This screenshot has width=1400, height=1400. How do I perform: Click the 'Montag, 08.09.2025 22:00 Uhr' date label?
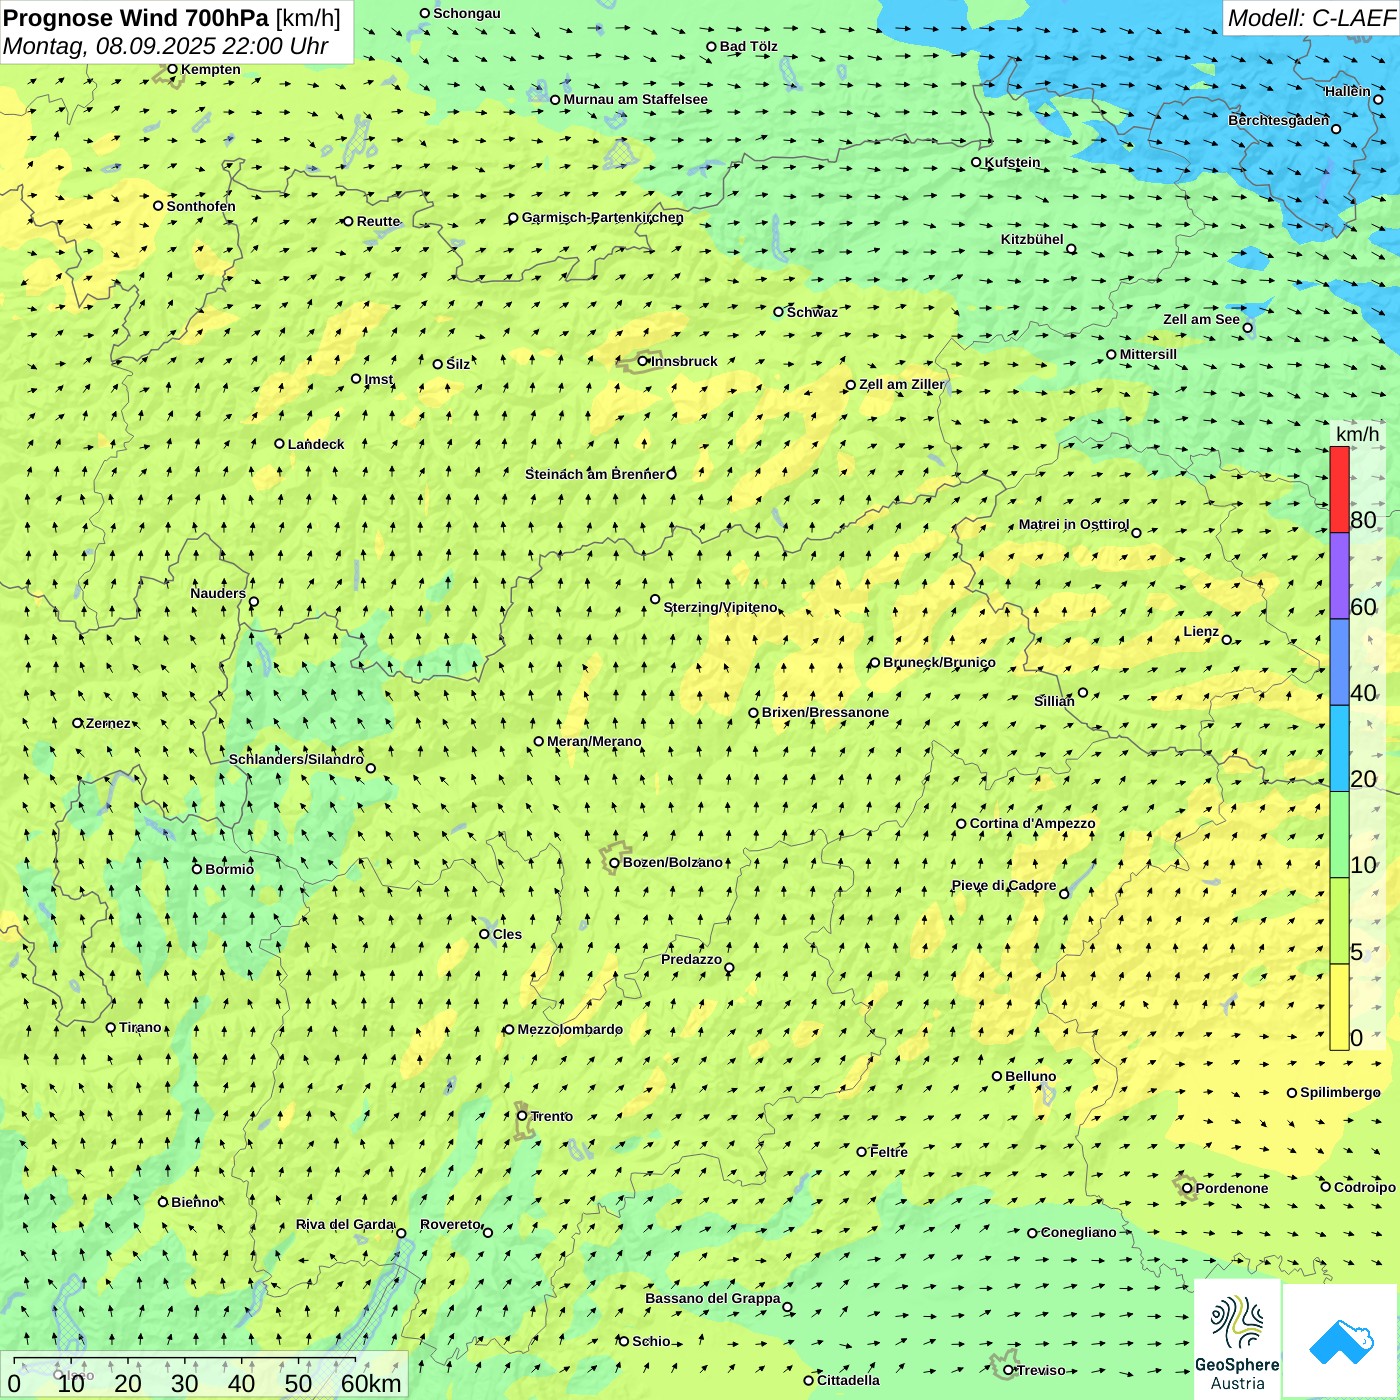165,46
